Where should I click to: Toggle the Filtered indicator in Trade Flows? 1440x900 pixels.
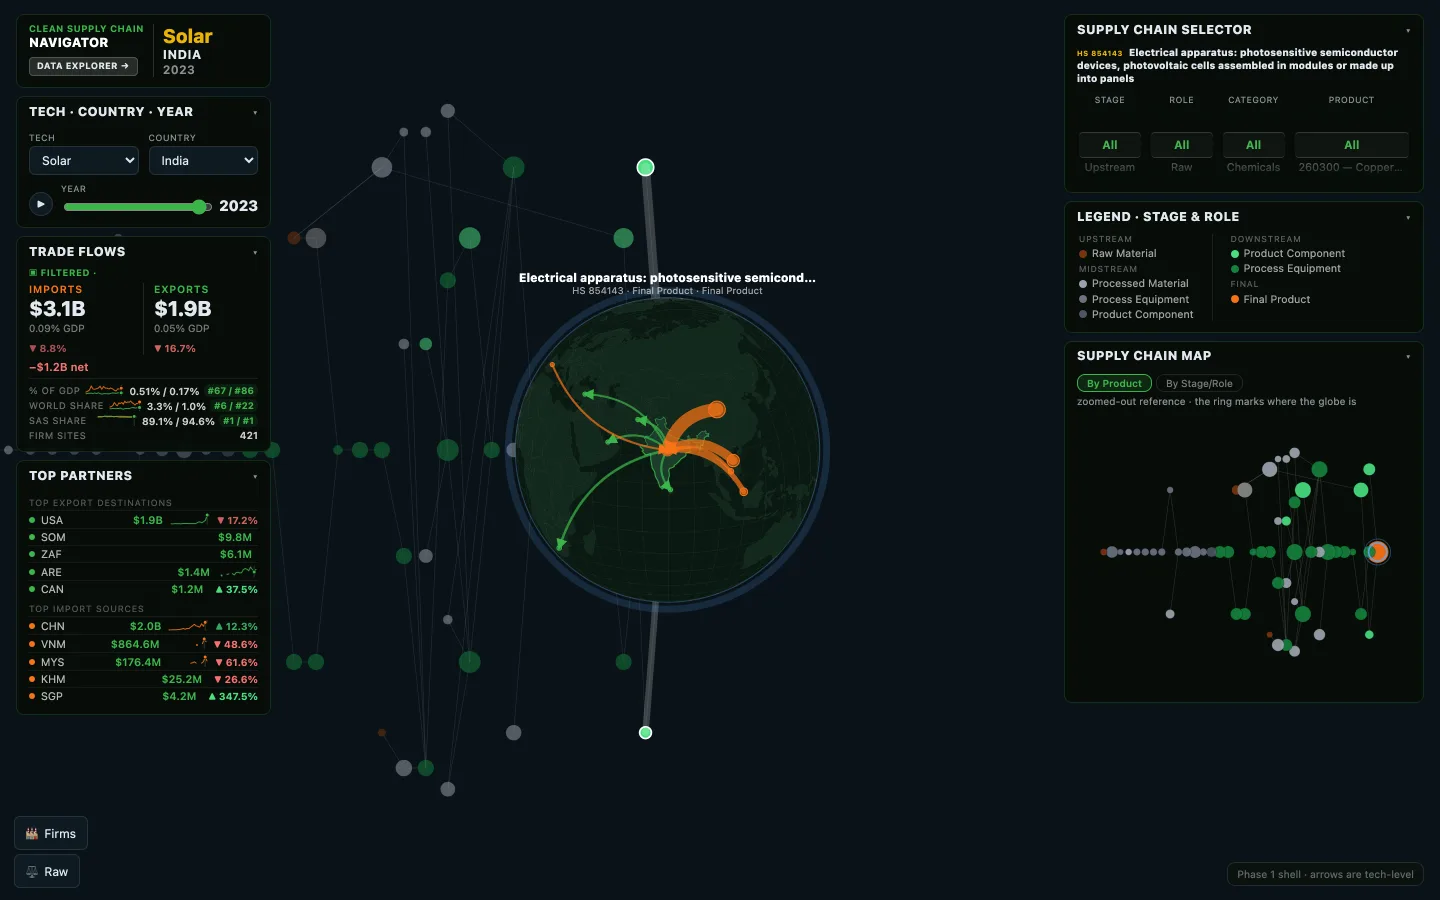click(62, 273)
